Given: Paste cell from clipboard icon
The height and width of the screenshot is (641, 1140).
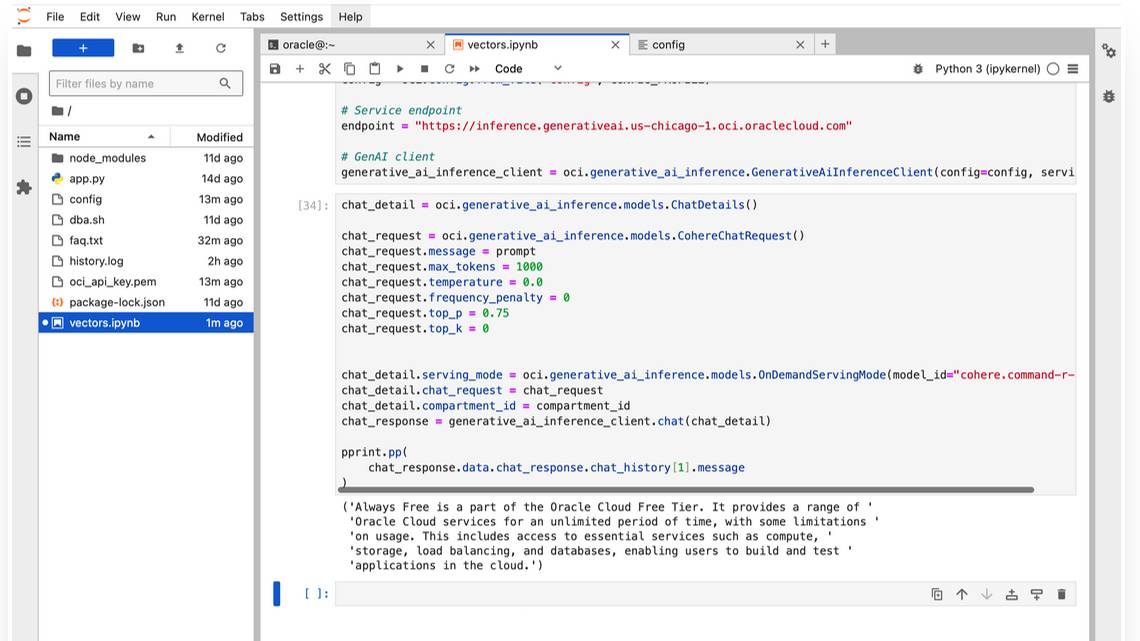Looking at the screenshot, I should pos(374,68).
